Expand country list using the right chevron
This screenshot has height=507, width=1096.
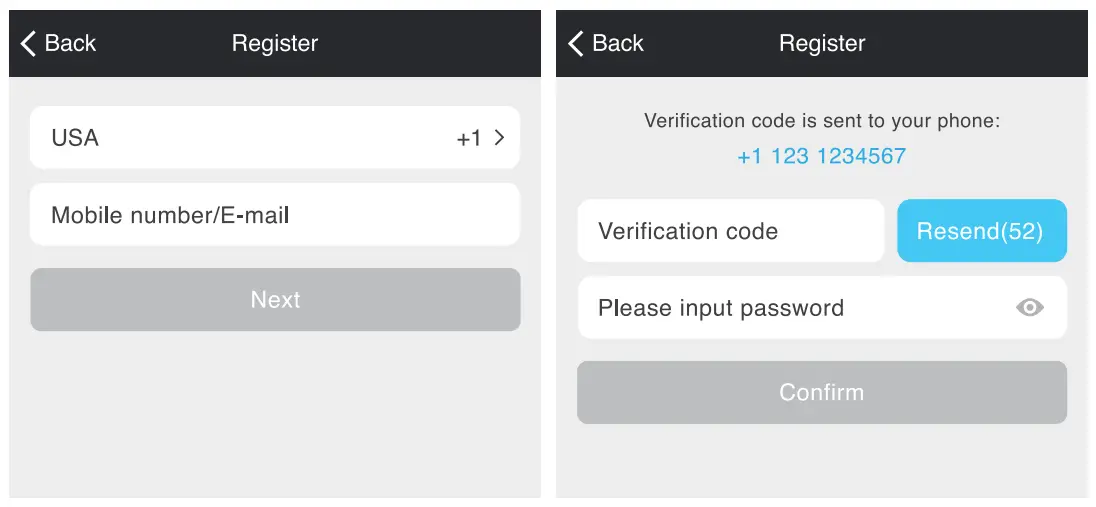(x=499, y=138)
